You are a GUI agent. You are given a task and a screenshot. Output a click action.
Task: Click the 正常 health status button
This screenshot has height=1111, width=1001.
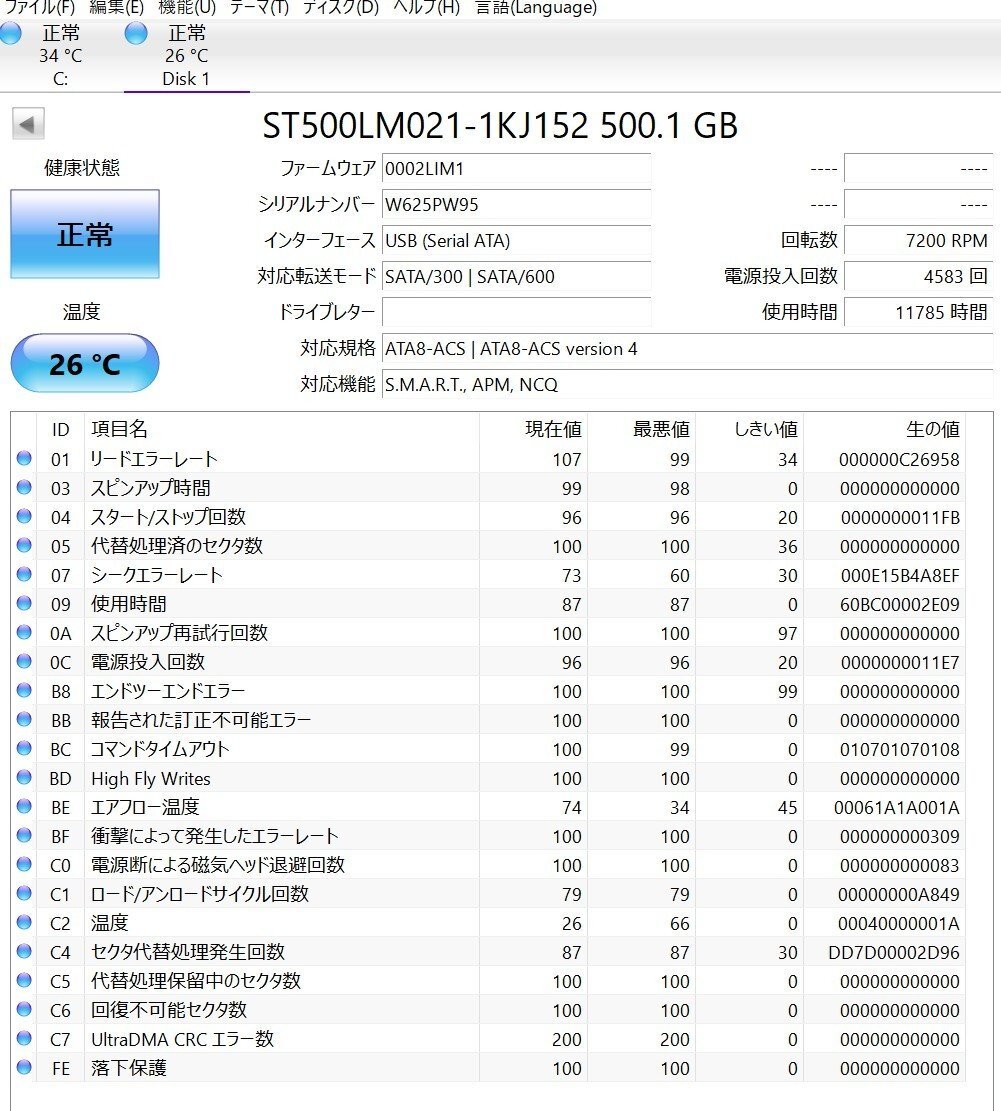pyautogui.click(x=84, y=233)
